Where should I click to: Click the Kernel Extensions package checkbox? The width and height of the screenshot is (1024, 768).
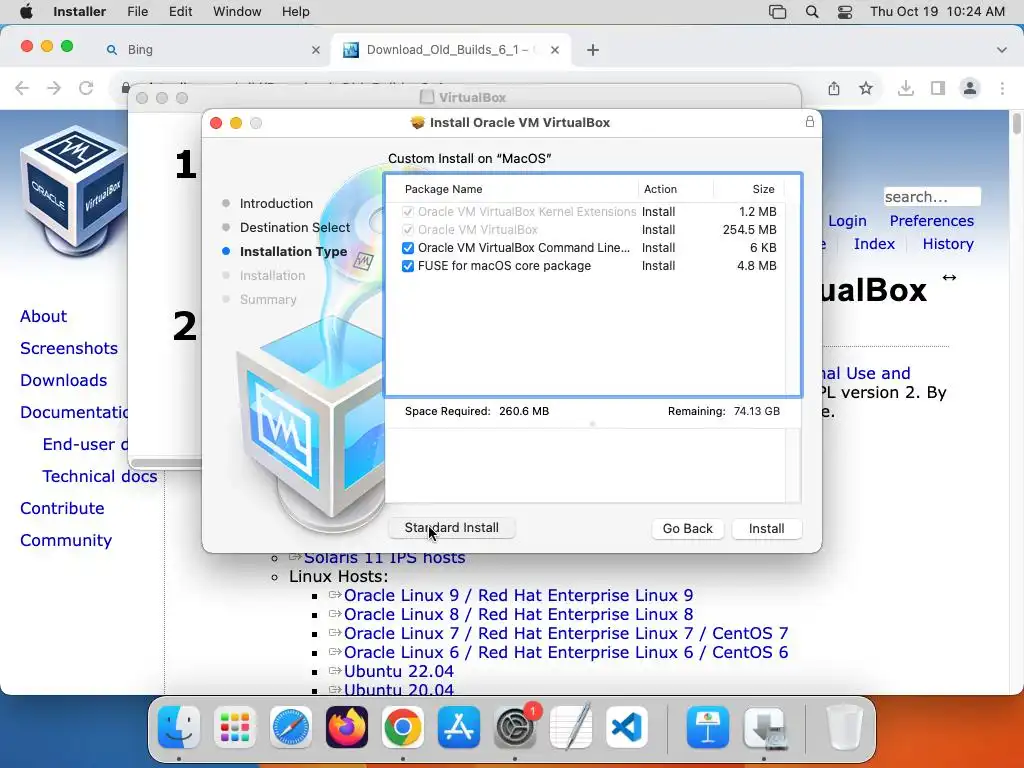[x=408, y=212]
